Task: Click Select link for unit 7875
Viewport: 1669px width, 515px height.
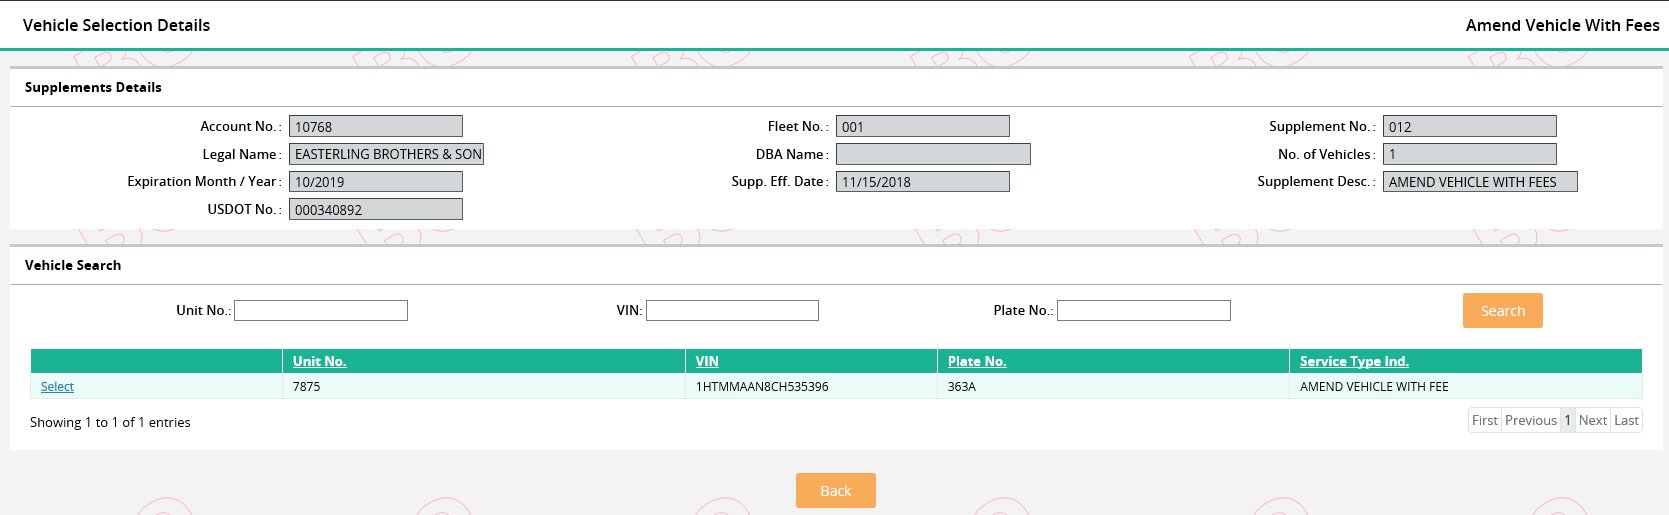Action: pyautogui.click(x=57, y=386)
